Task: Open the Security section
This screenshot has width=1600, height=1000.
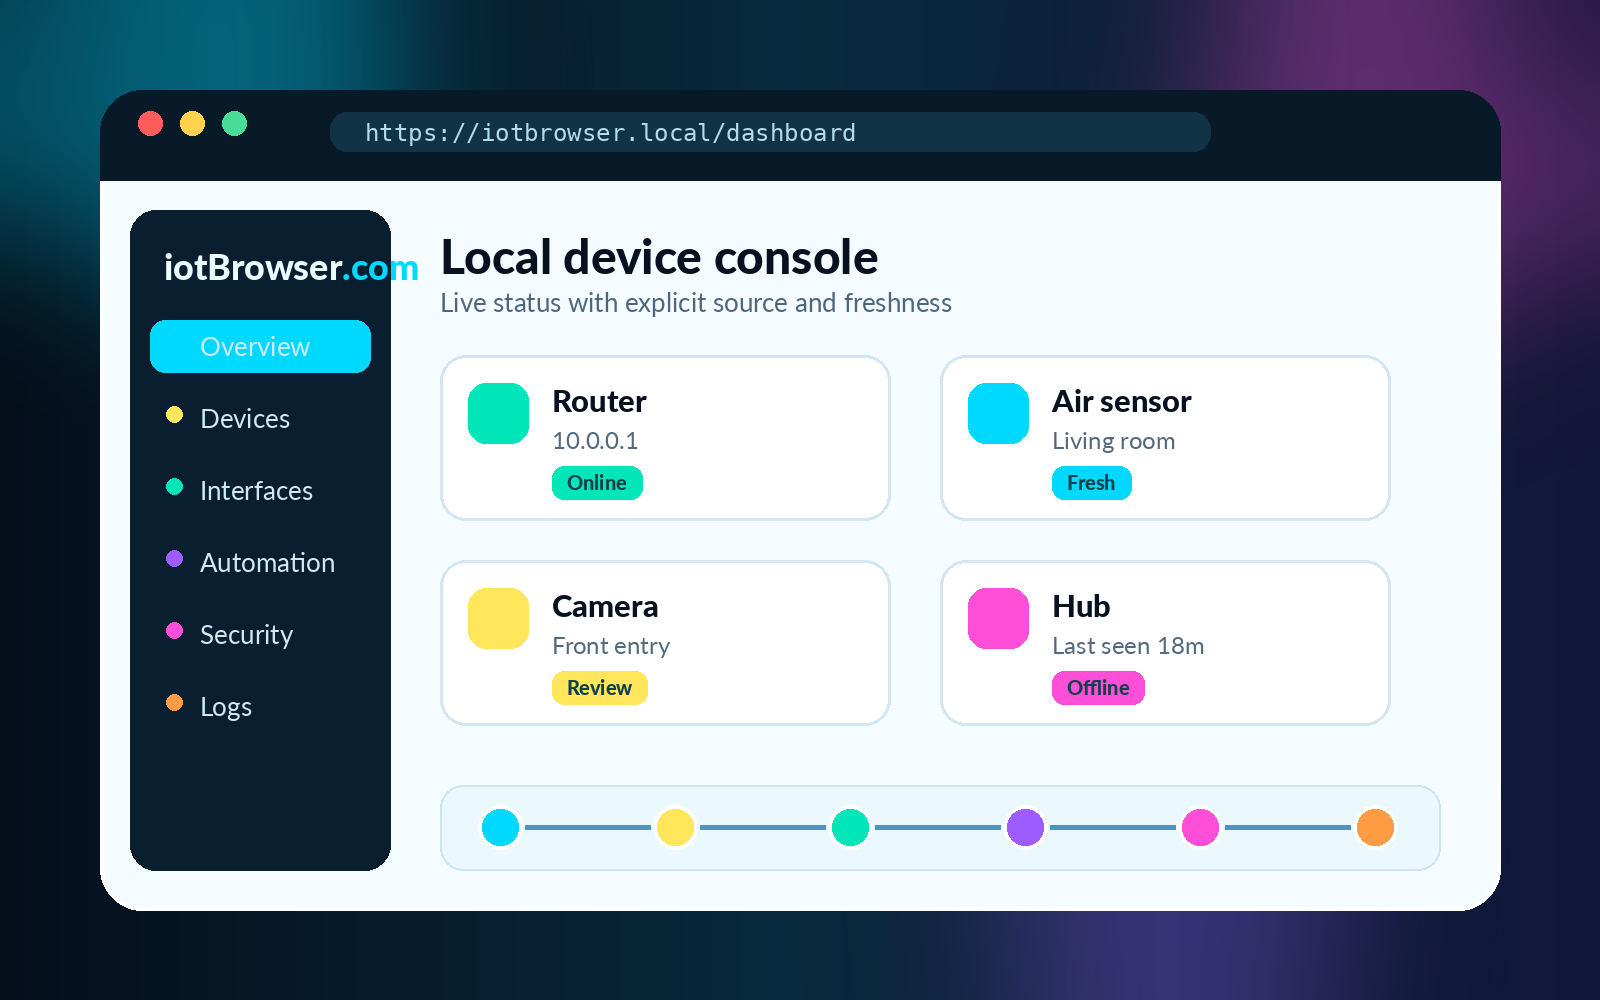Action: point(246,635)
